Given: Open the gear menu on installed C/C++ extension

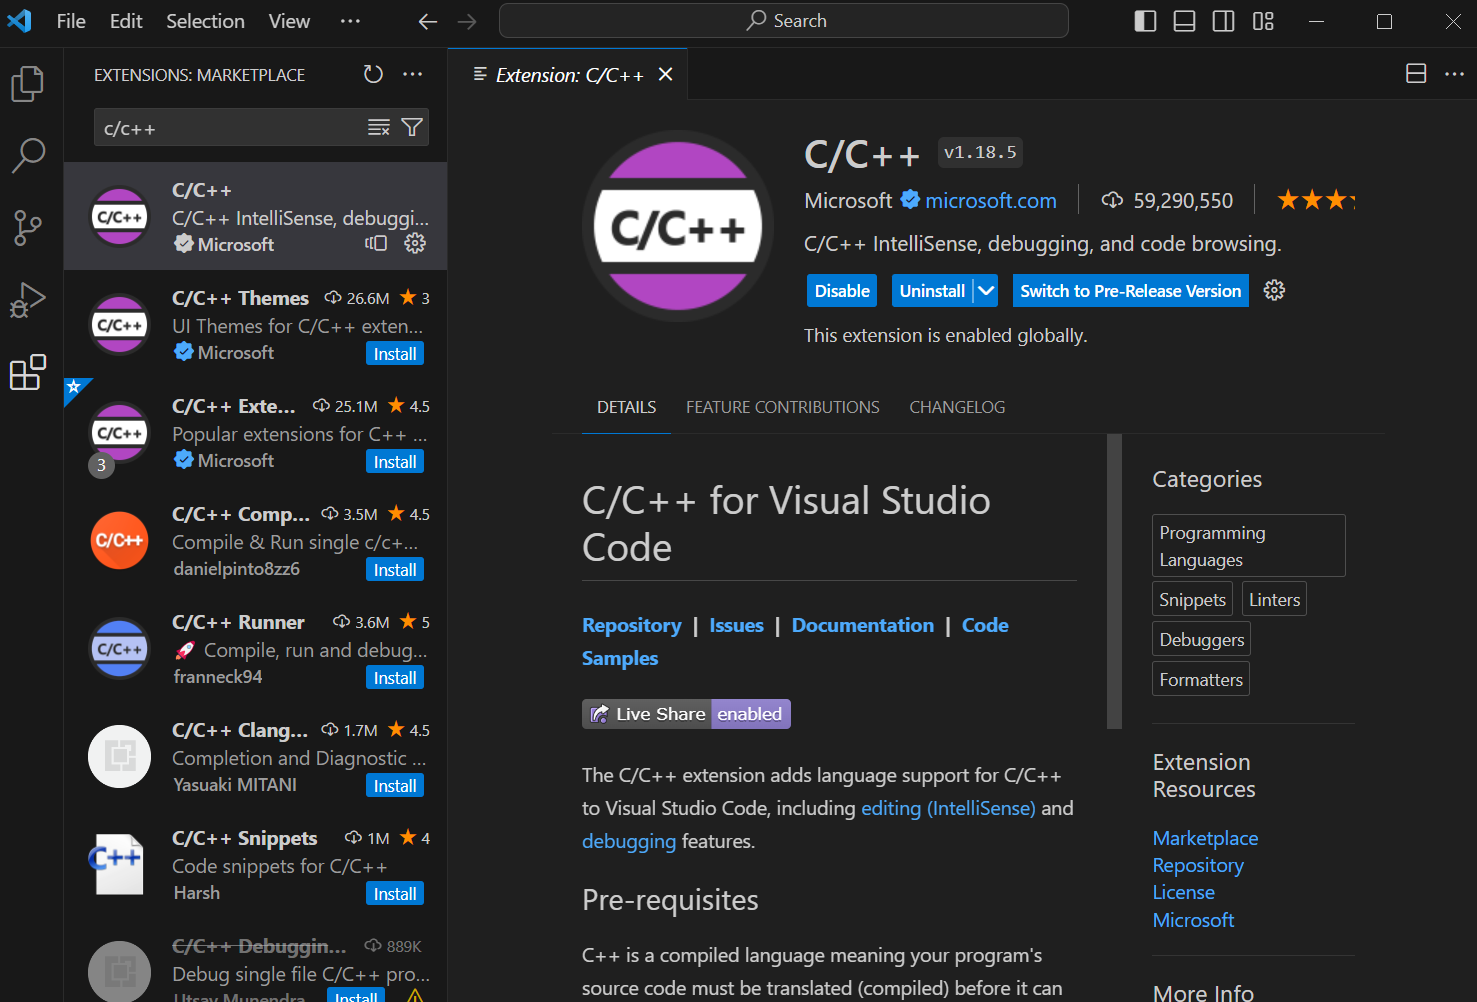Looking at the screenshot, I should pos(415,243).
